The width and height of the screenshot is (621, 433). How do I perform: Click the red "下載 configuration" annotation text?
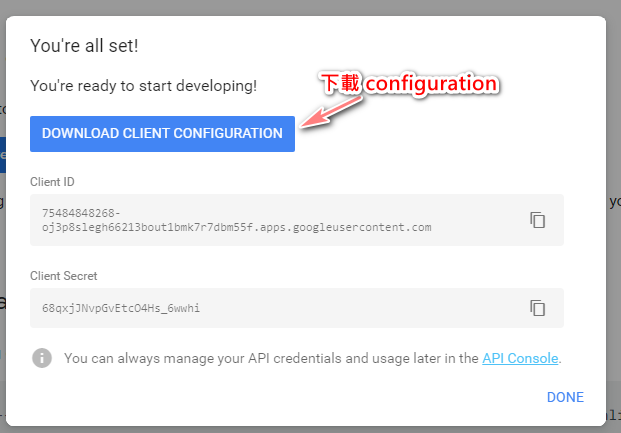409,84
